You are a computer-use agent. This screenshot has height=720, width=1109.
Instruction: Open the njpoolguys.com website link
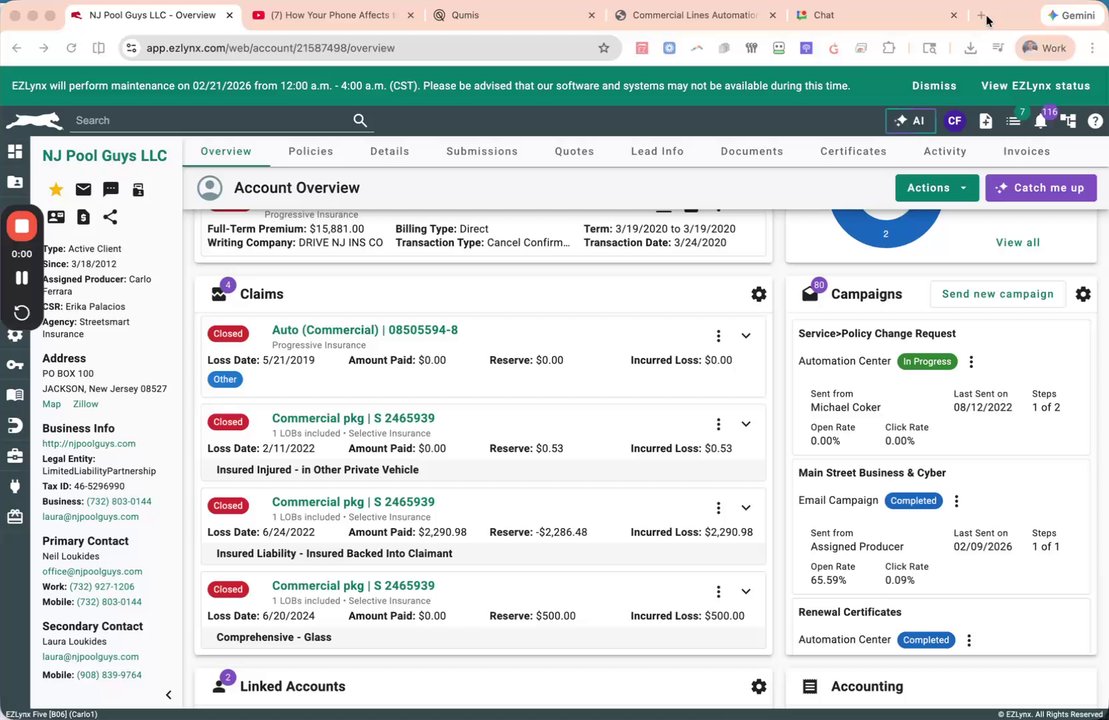pyautogui.click(x=88, y=444)
